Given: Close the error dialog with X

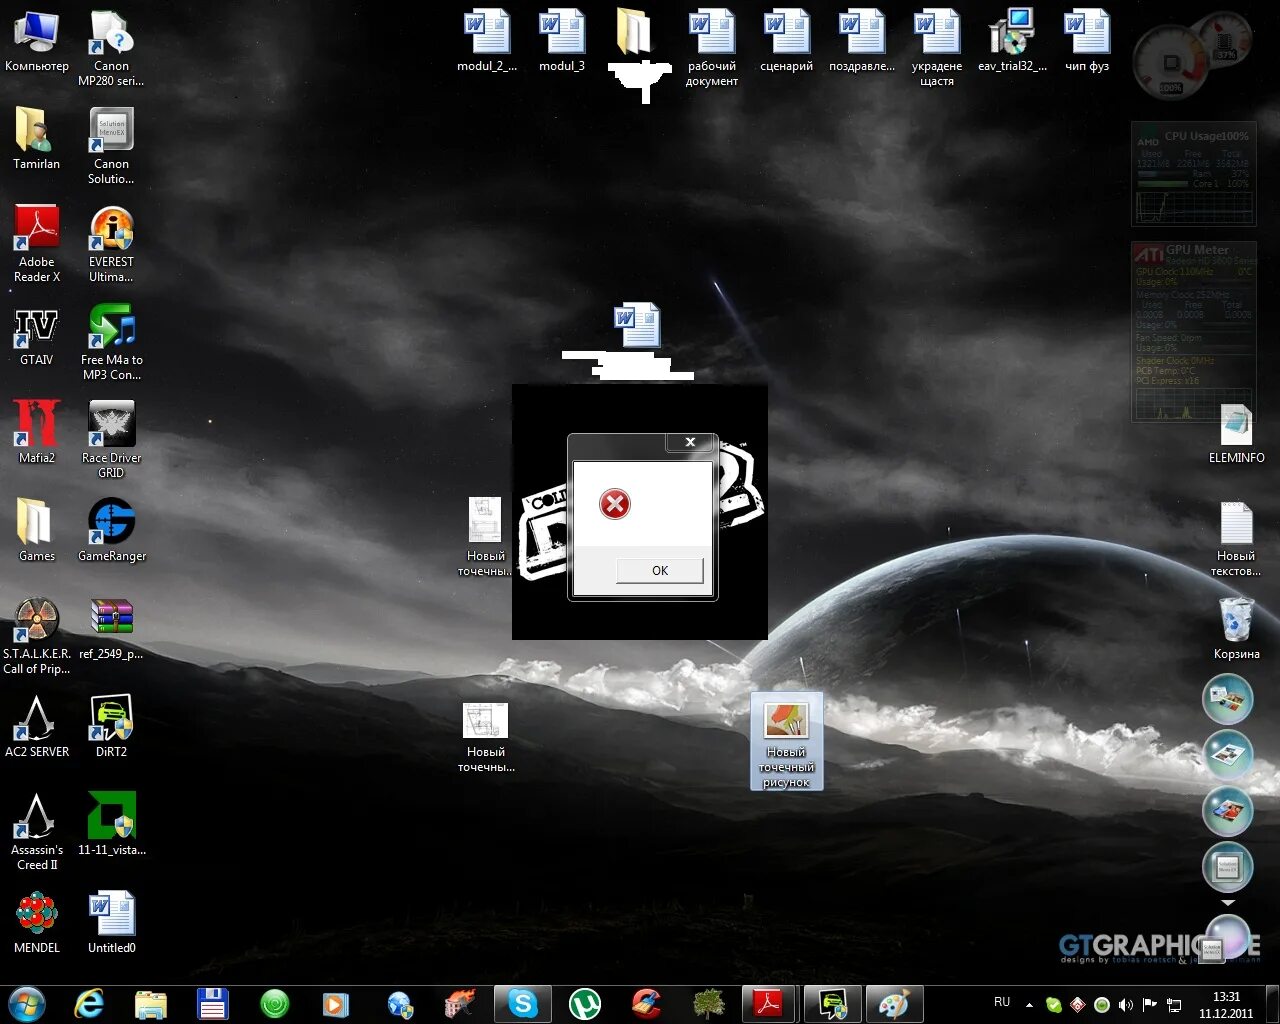Looking at the screenshot, I should click(690, 442).
